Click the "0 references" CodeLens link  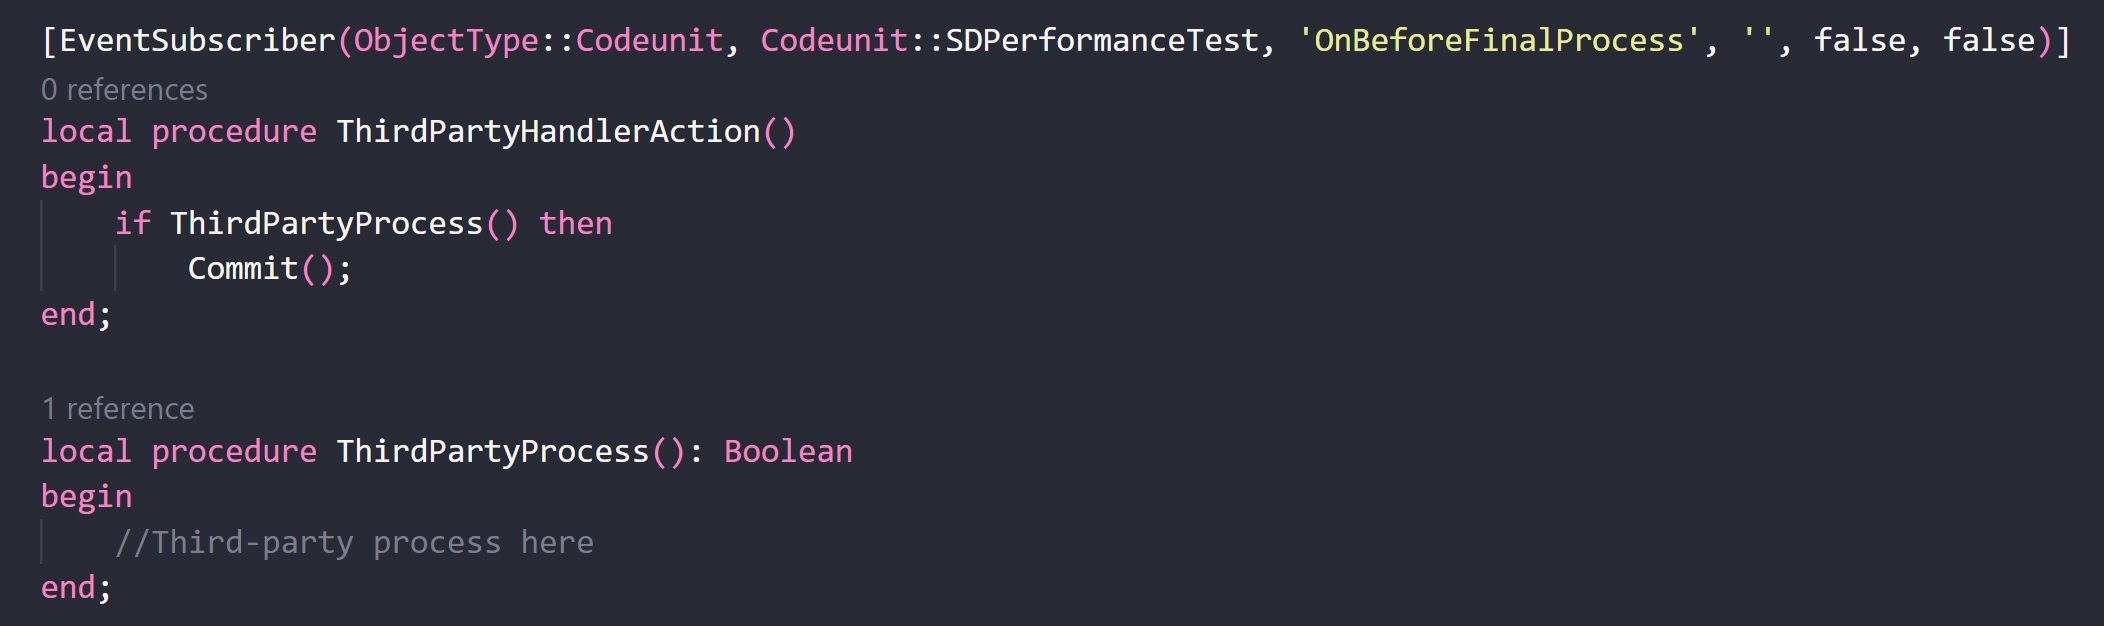tap(124, 90)
